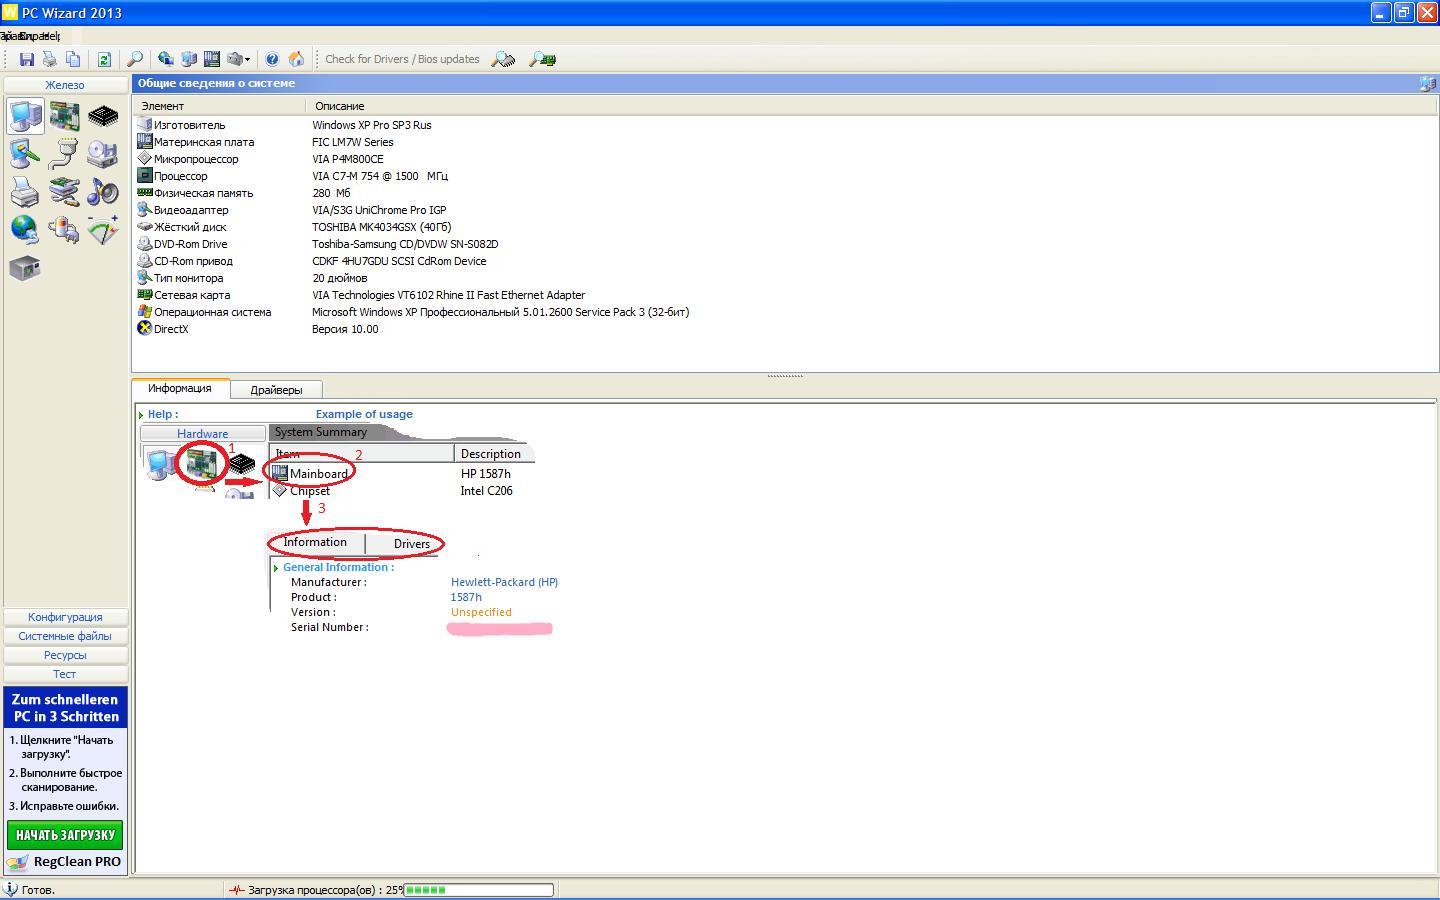This screenshot has height=900, width=1440.
Task: Open the Тест category
Action: click(x=65, y=674)
